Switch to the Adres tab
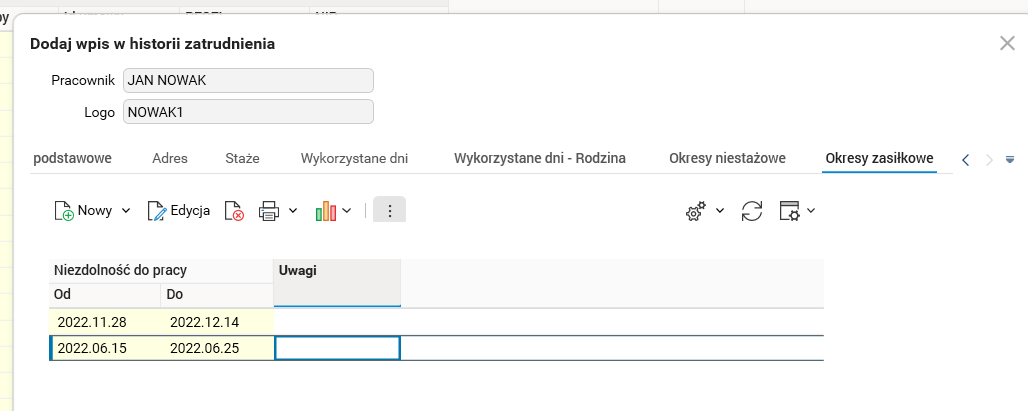This screenshot has height=411, width=1028. pos(170,158)
